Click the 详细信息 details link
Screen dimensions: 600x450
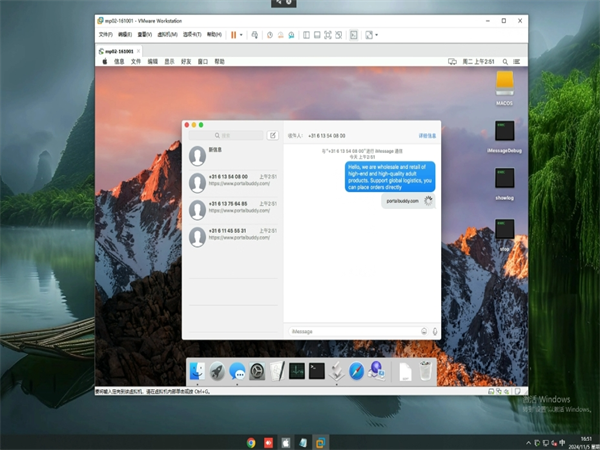coord(428,134)
